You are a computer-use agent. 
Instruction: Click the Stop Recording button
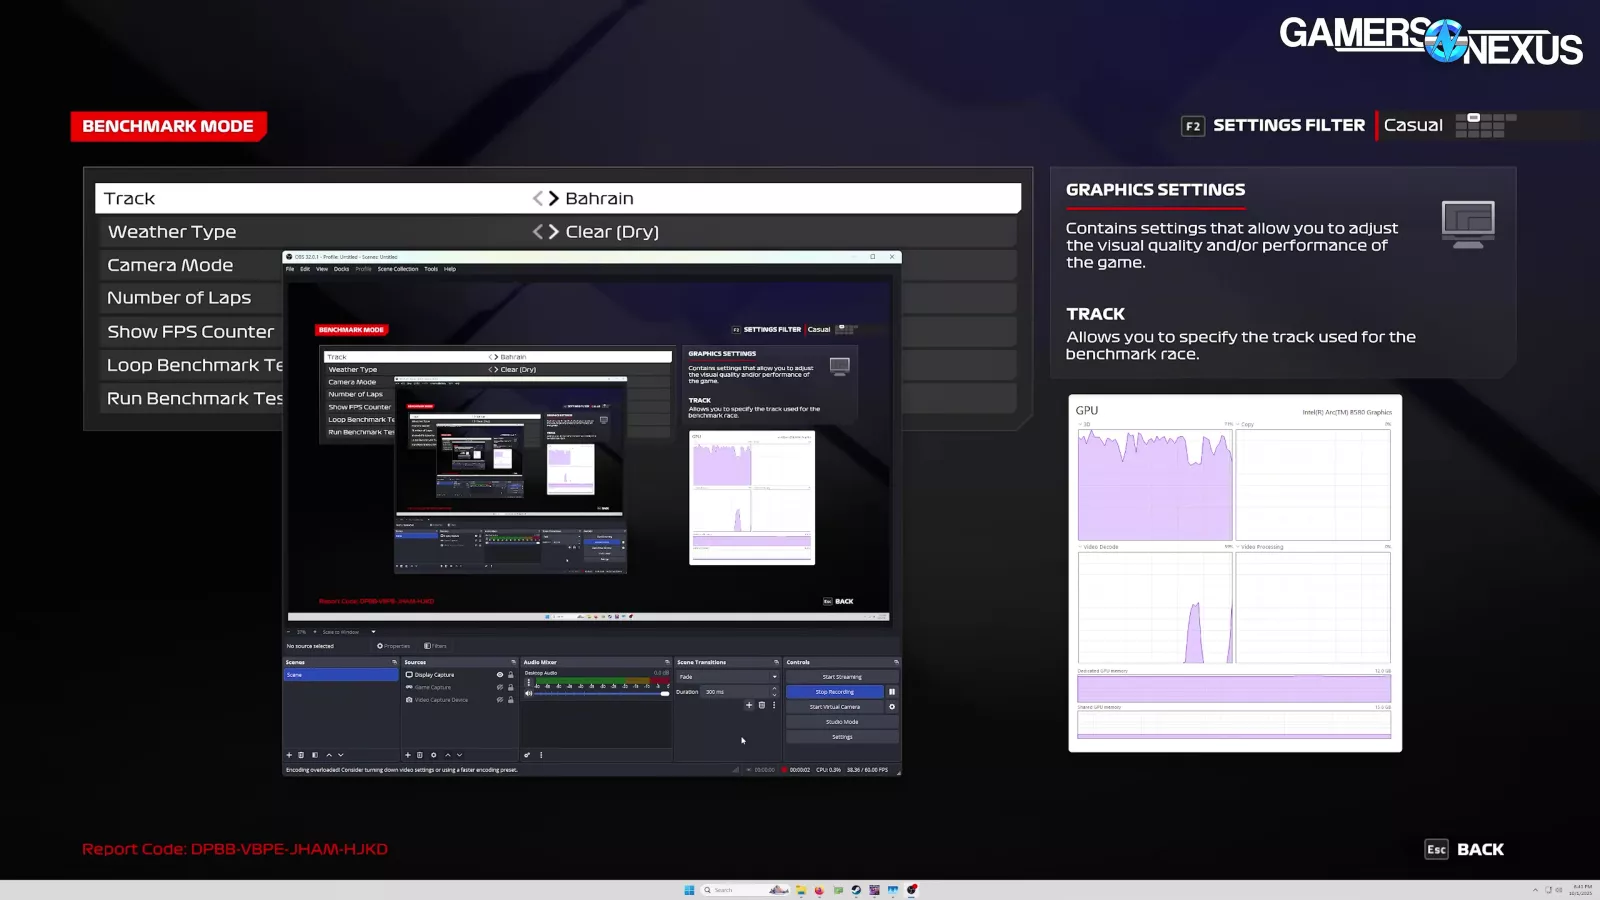coord(834,692)
